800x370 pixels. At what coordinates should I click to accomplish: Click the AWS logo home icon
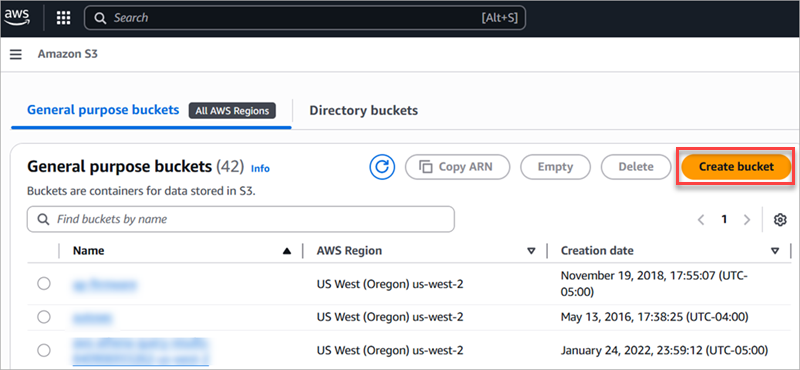pos(17,18)
